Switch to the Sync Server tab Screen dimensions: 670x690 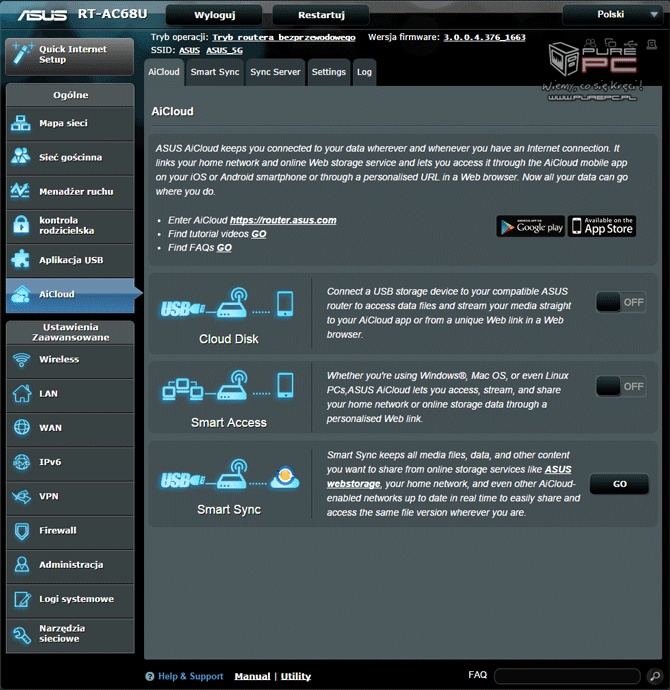pos(275,72)
